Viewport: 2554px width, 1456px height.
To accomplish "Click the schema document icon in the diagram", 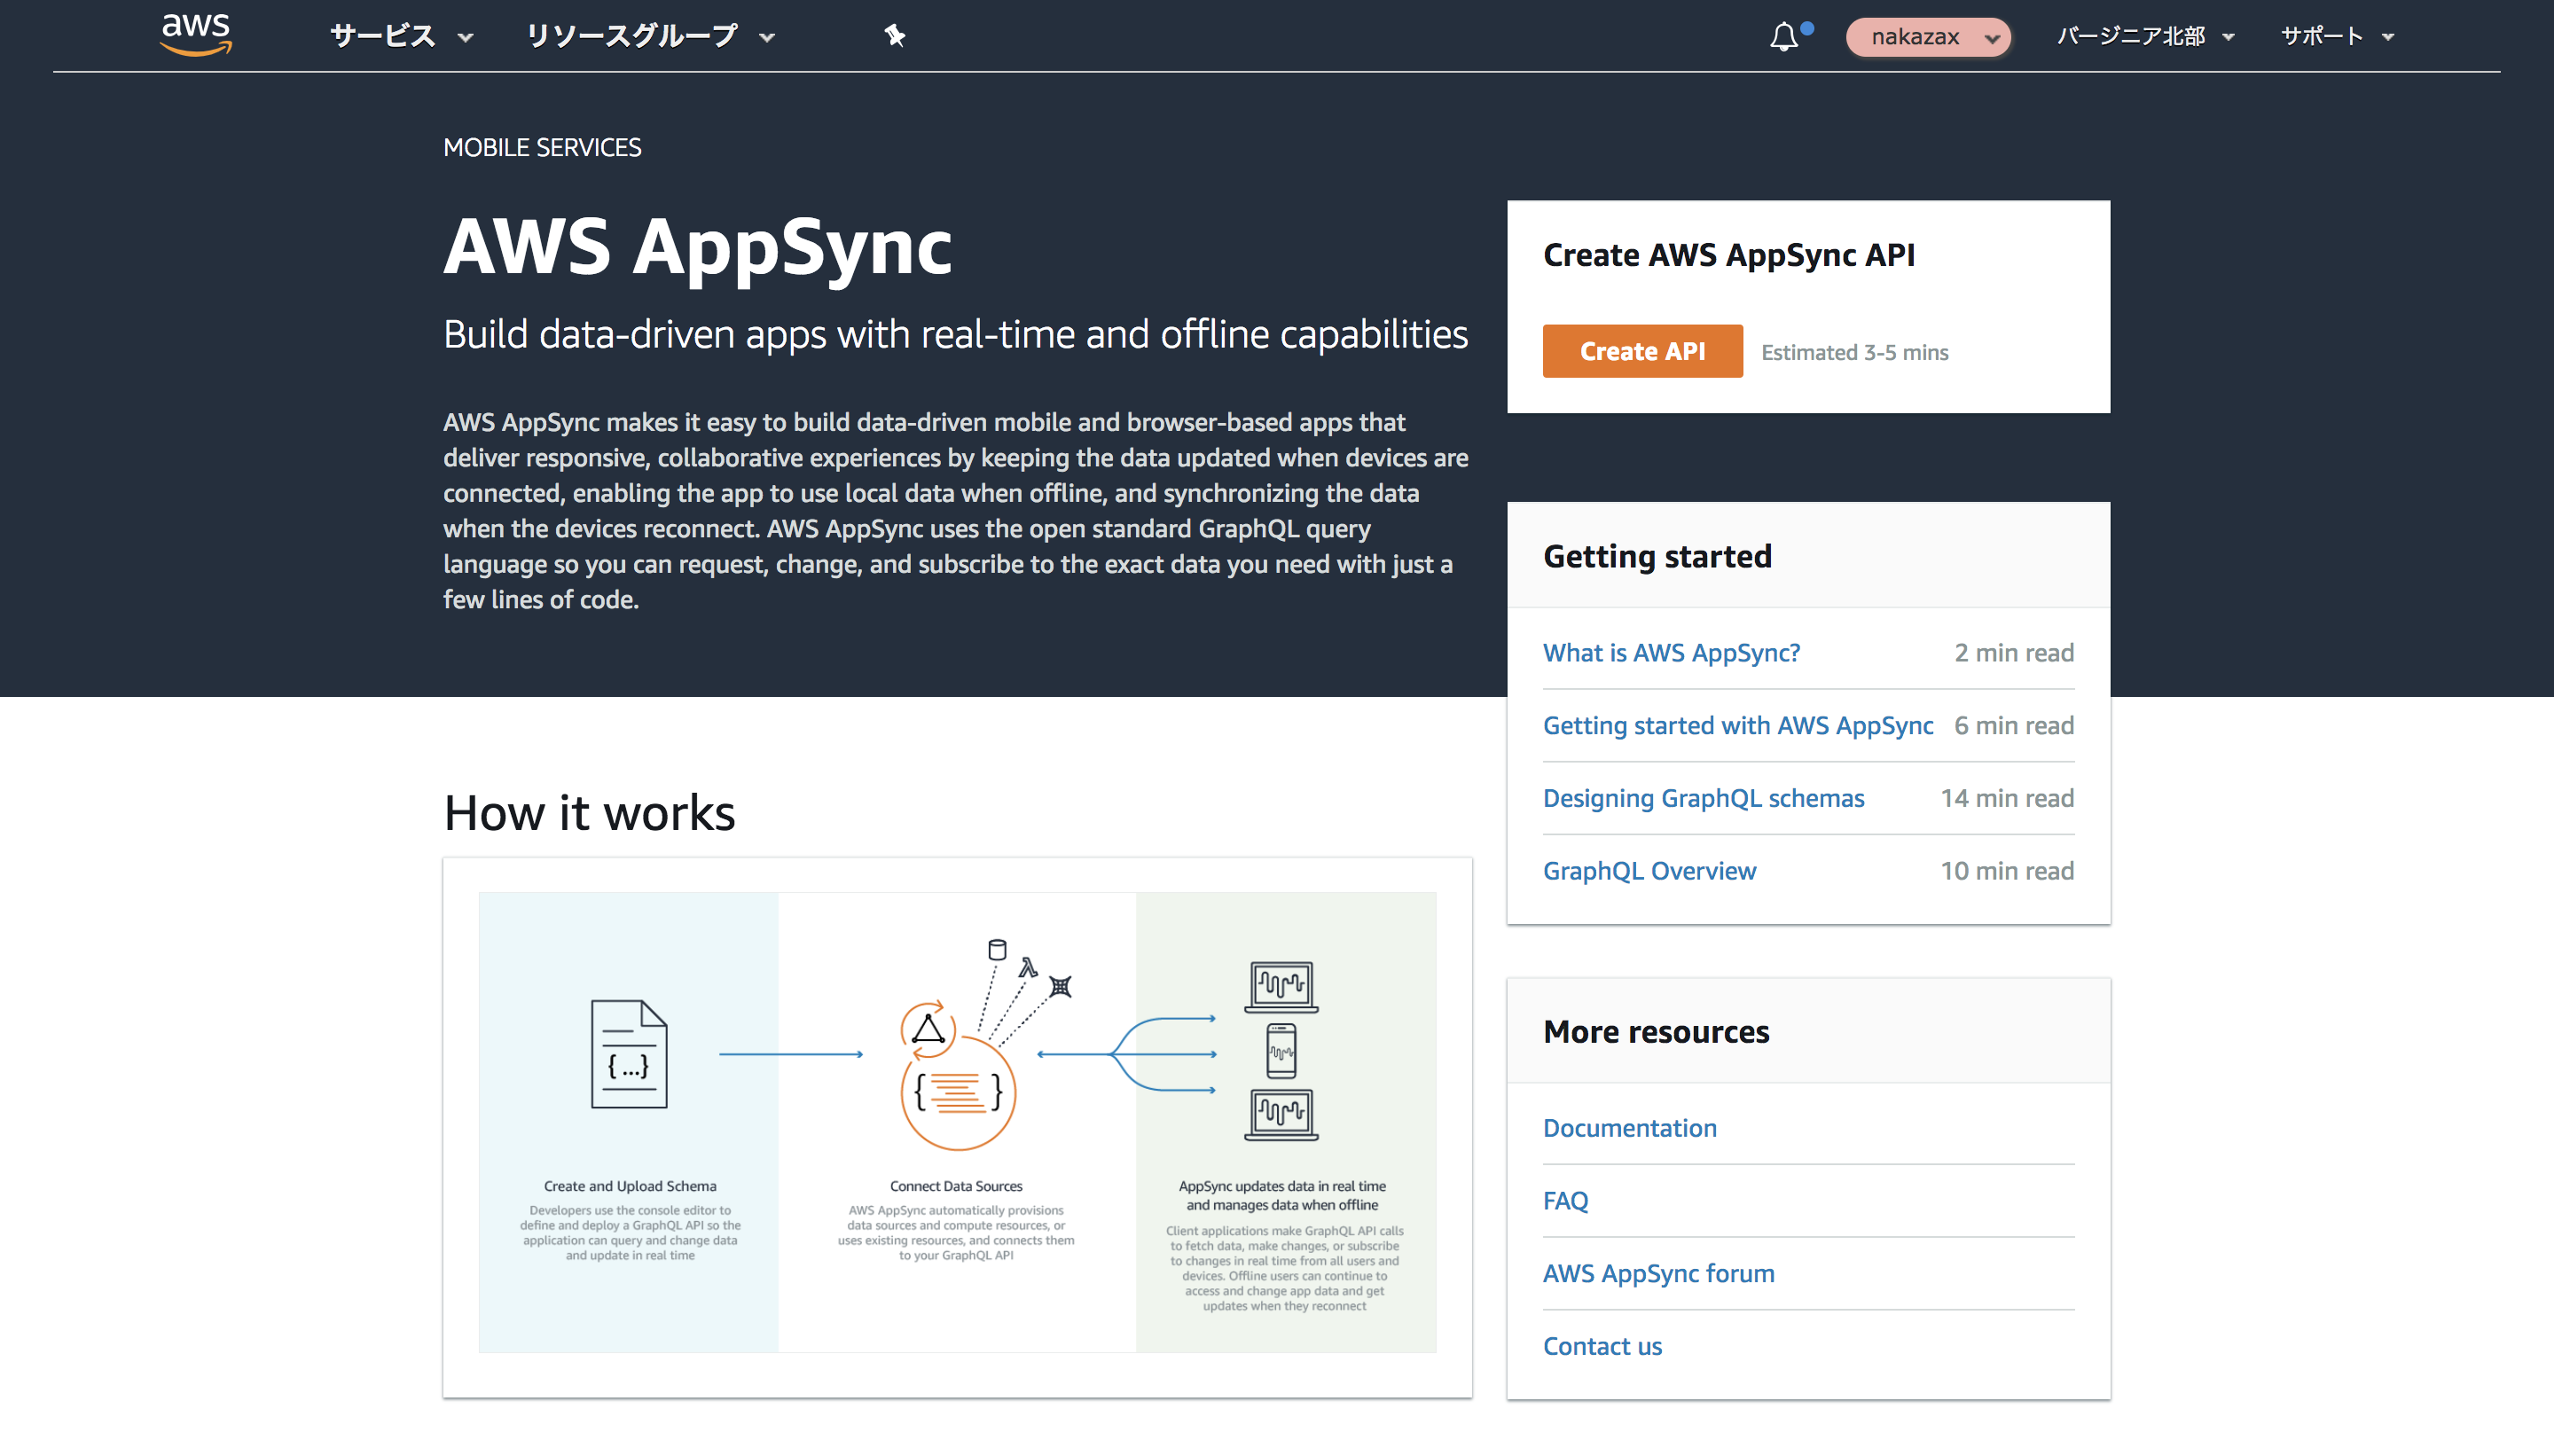I will click(x=630, y=1057).
